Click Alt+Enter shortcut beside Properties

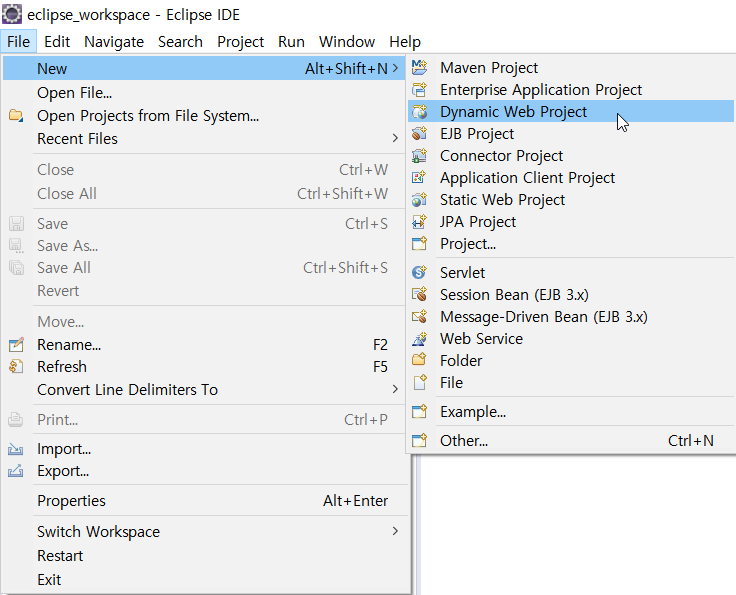point(355,501)
